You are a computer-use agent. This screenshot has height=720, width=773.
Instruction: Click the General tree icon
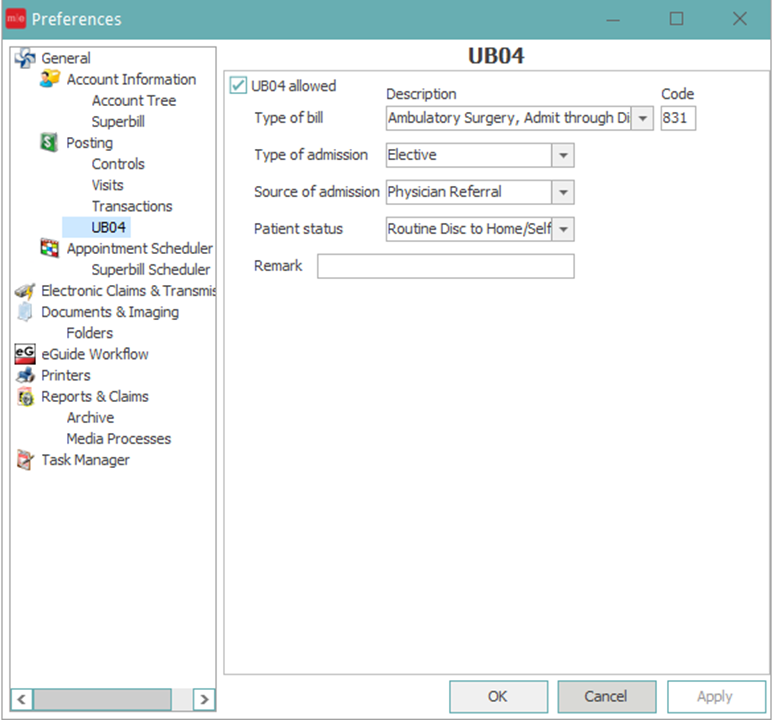click(25, 58)
